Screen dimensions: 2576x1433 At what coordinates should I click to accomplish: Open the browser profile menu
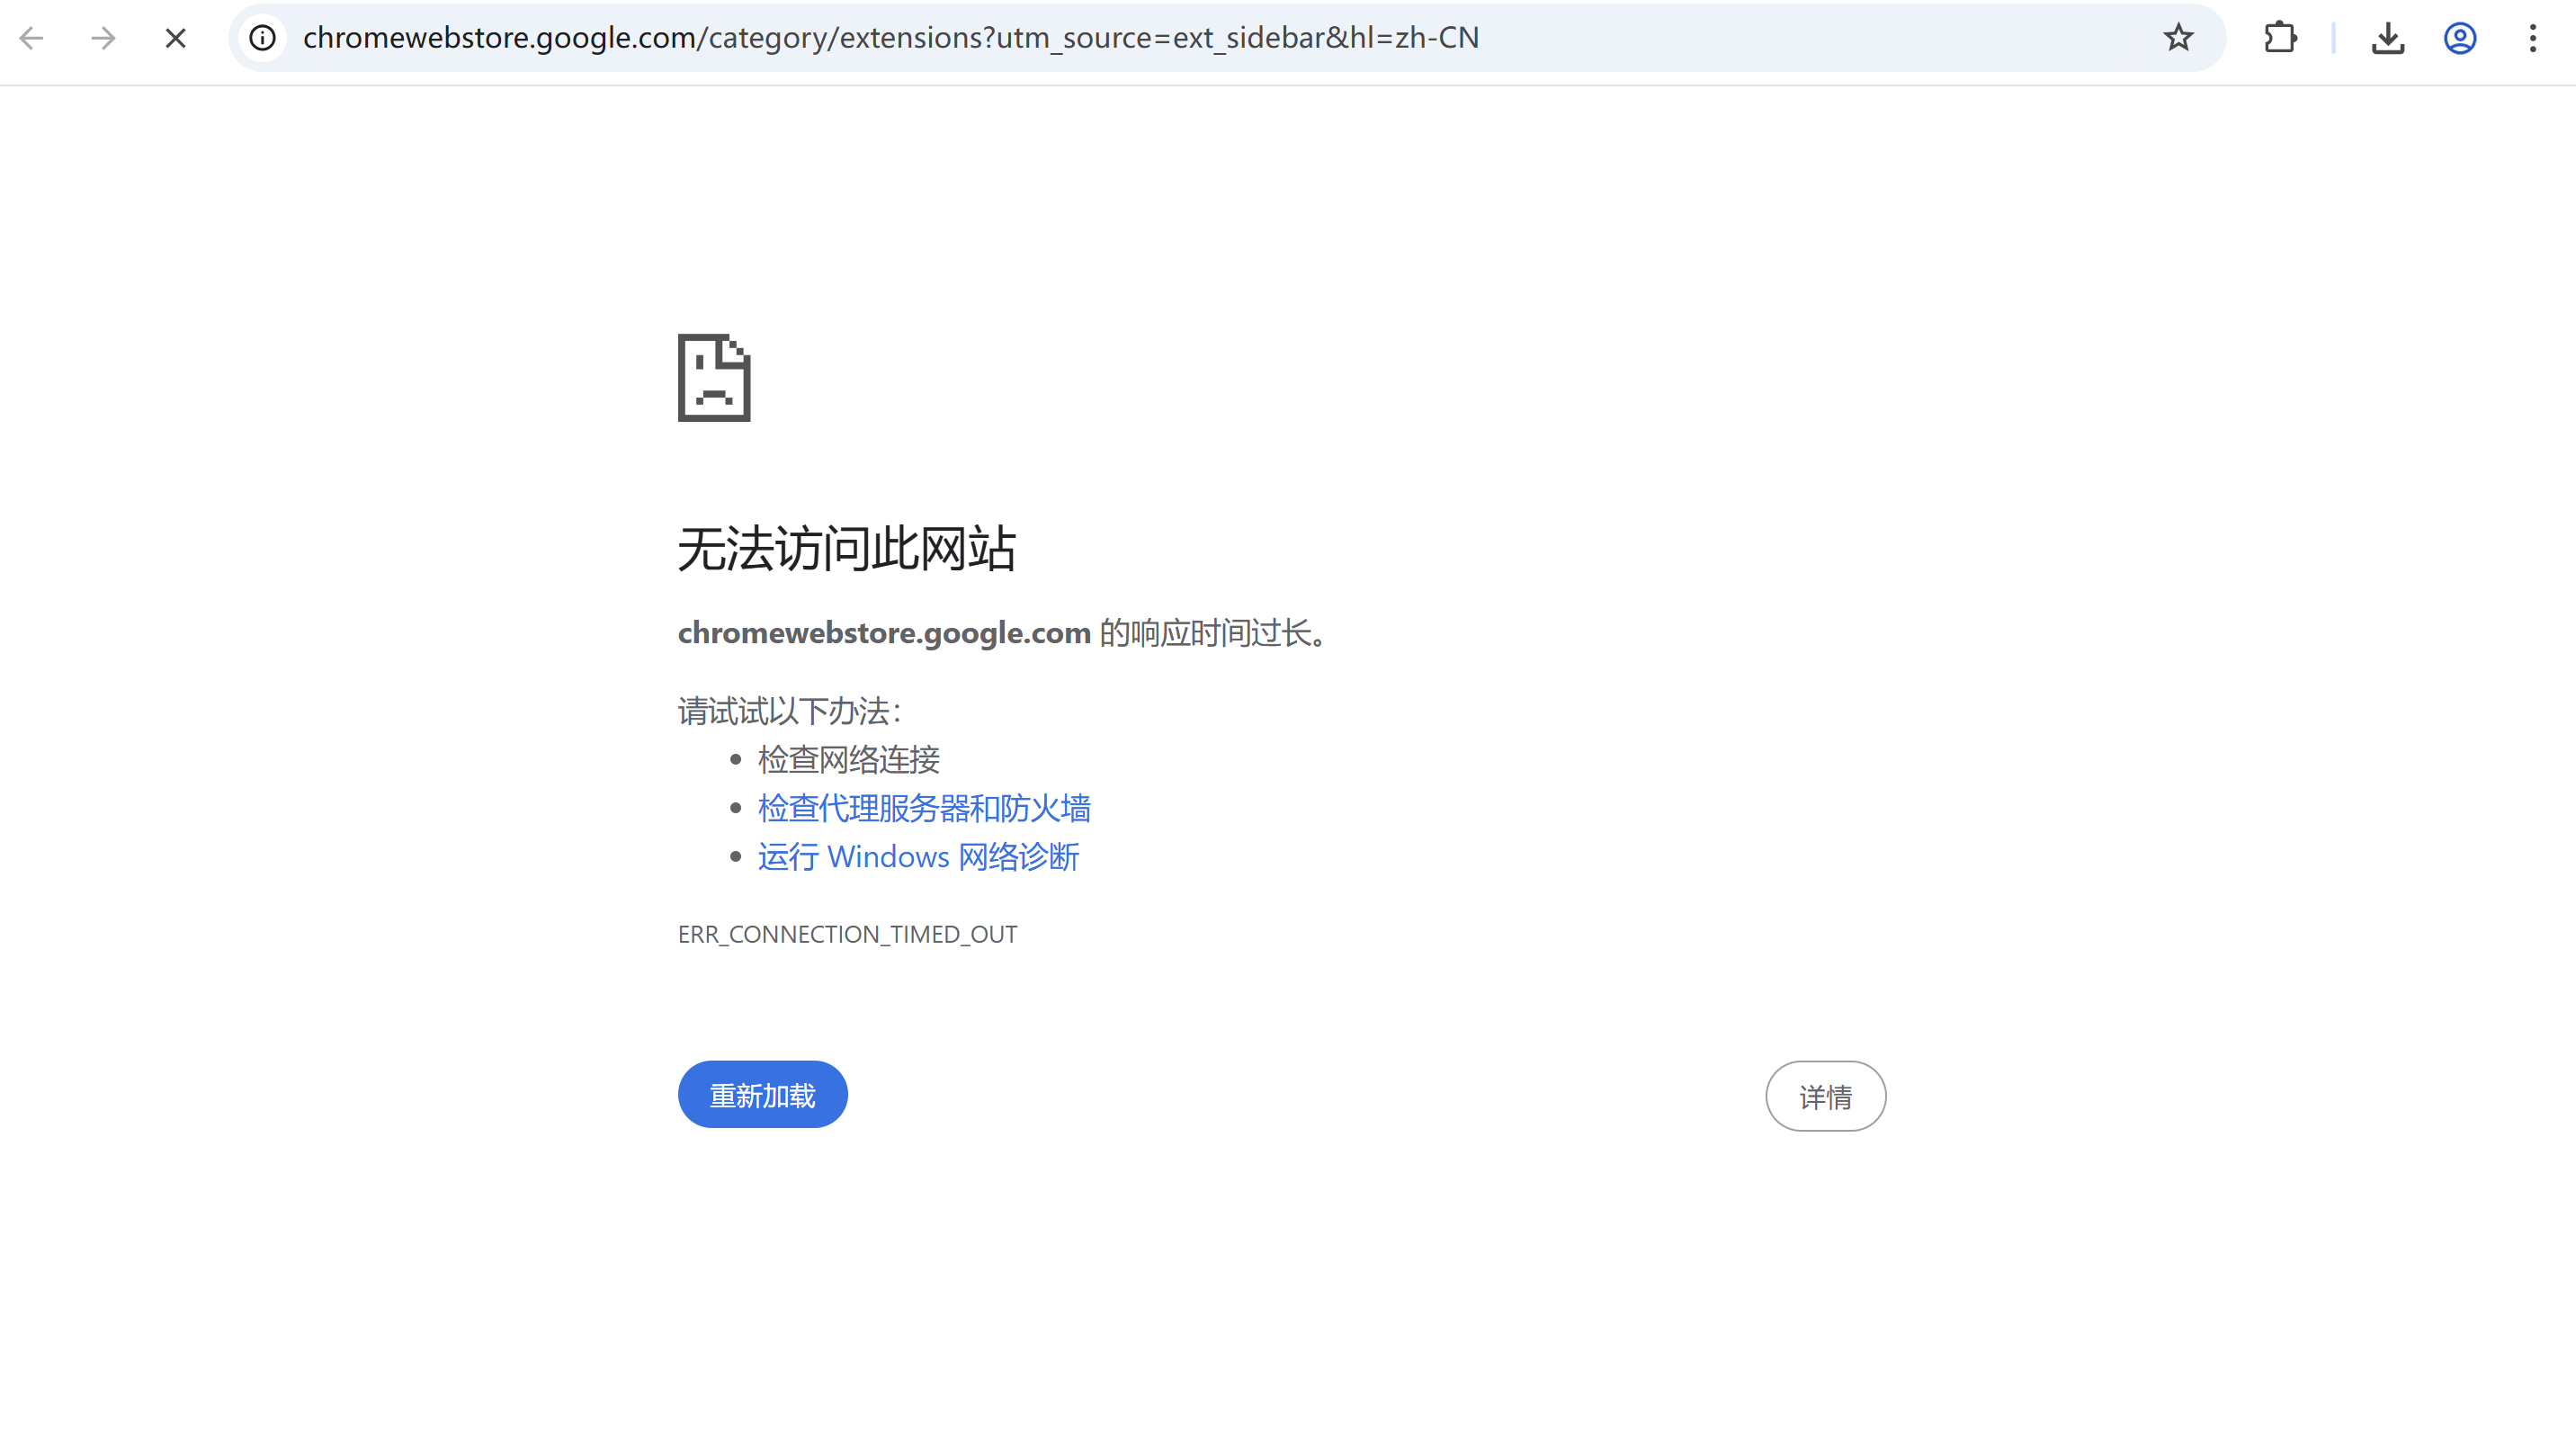pos(2459,38)
